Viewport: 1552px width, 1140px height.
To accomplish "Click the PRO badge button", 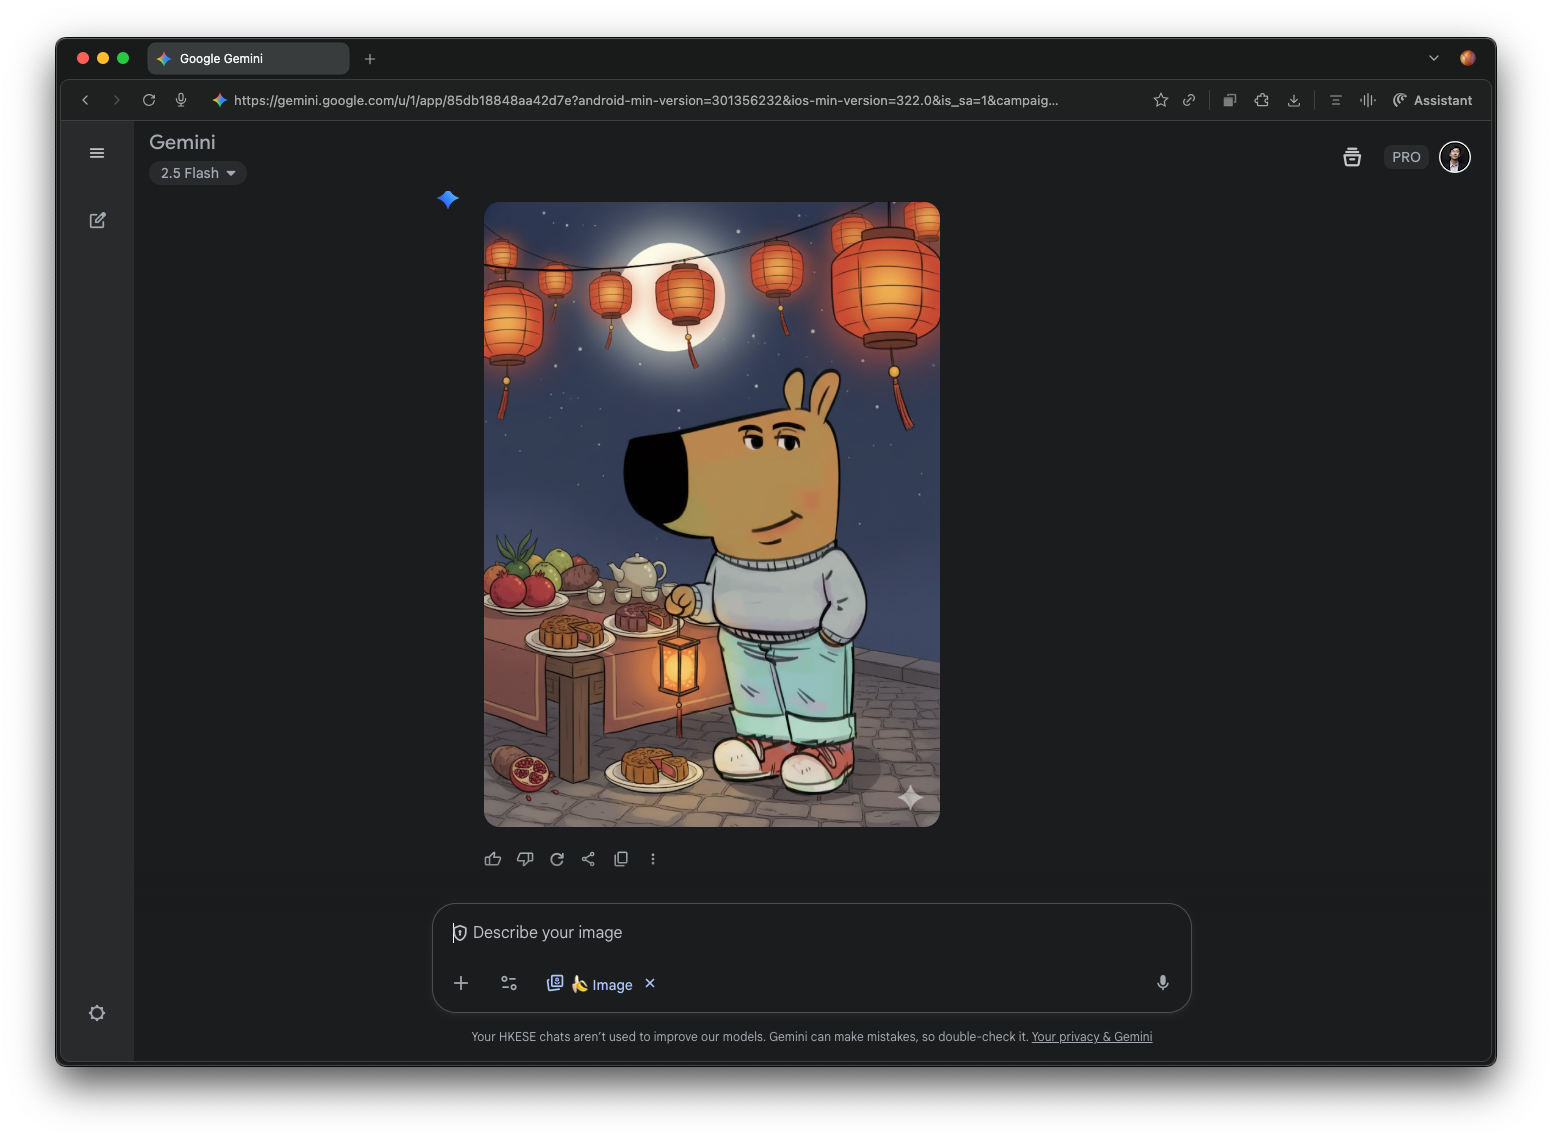I will pyautogui.click(x=1405, y=157).
